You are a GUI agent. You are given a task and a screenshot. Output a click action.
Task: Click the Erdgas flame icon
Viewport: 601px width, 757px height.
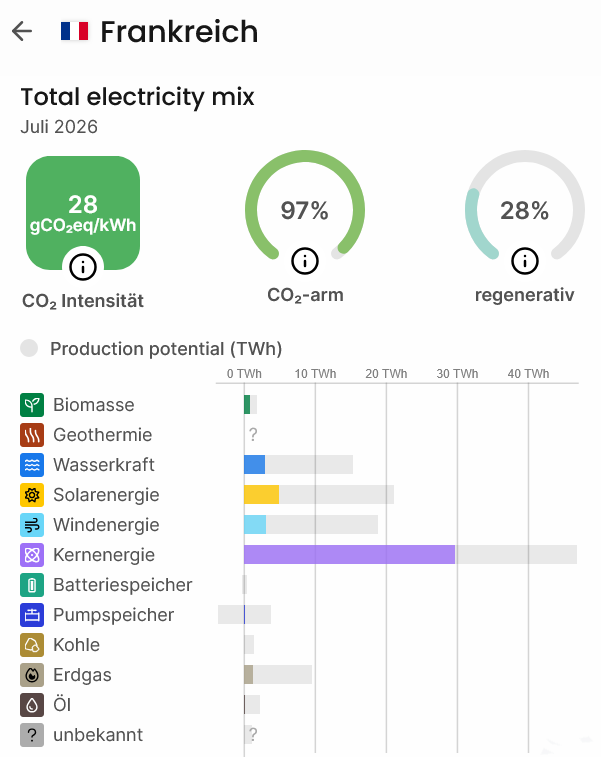(32, 675)
